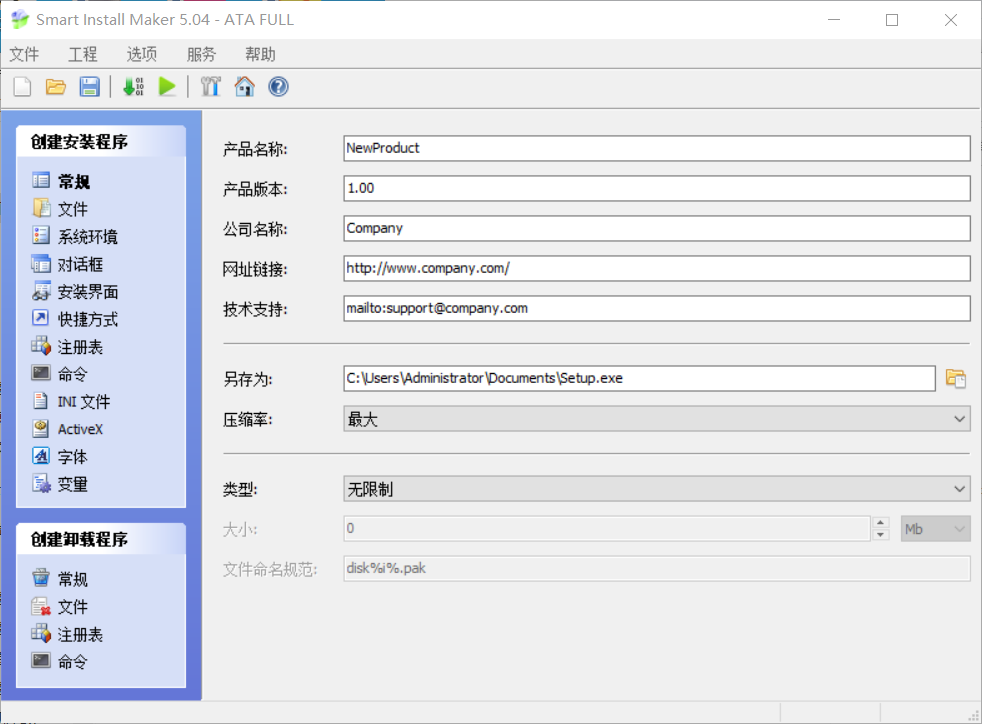Screen dimensions: 982x724
Task: Close the Smart Install Maker window
Action: pos(951,20)
